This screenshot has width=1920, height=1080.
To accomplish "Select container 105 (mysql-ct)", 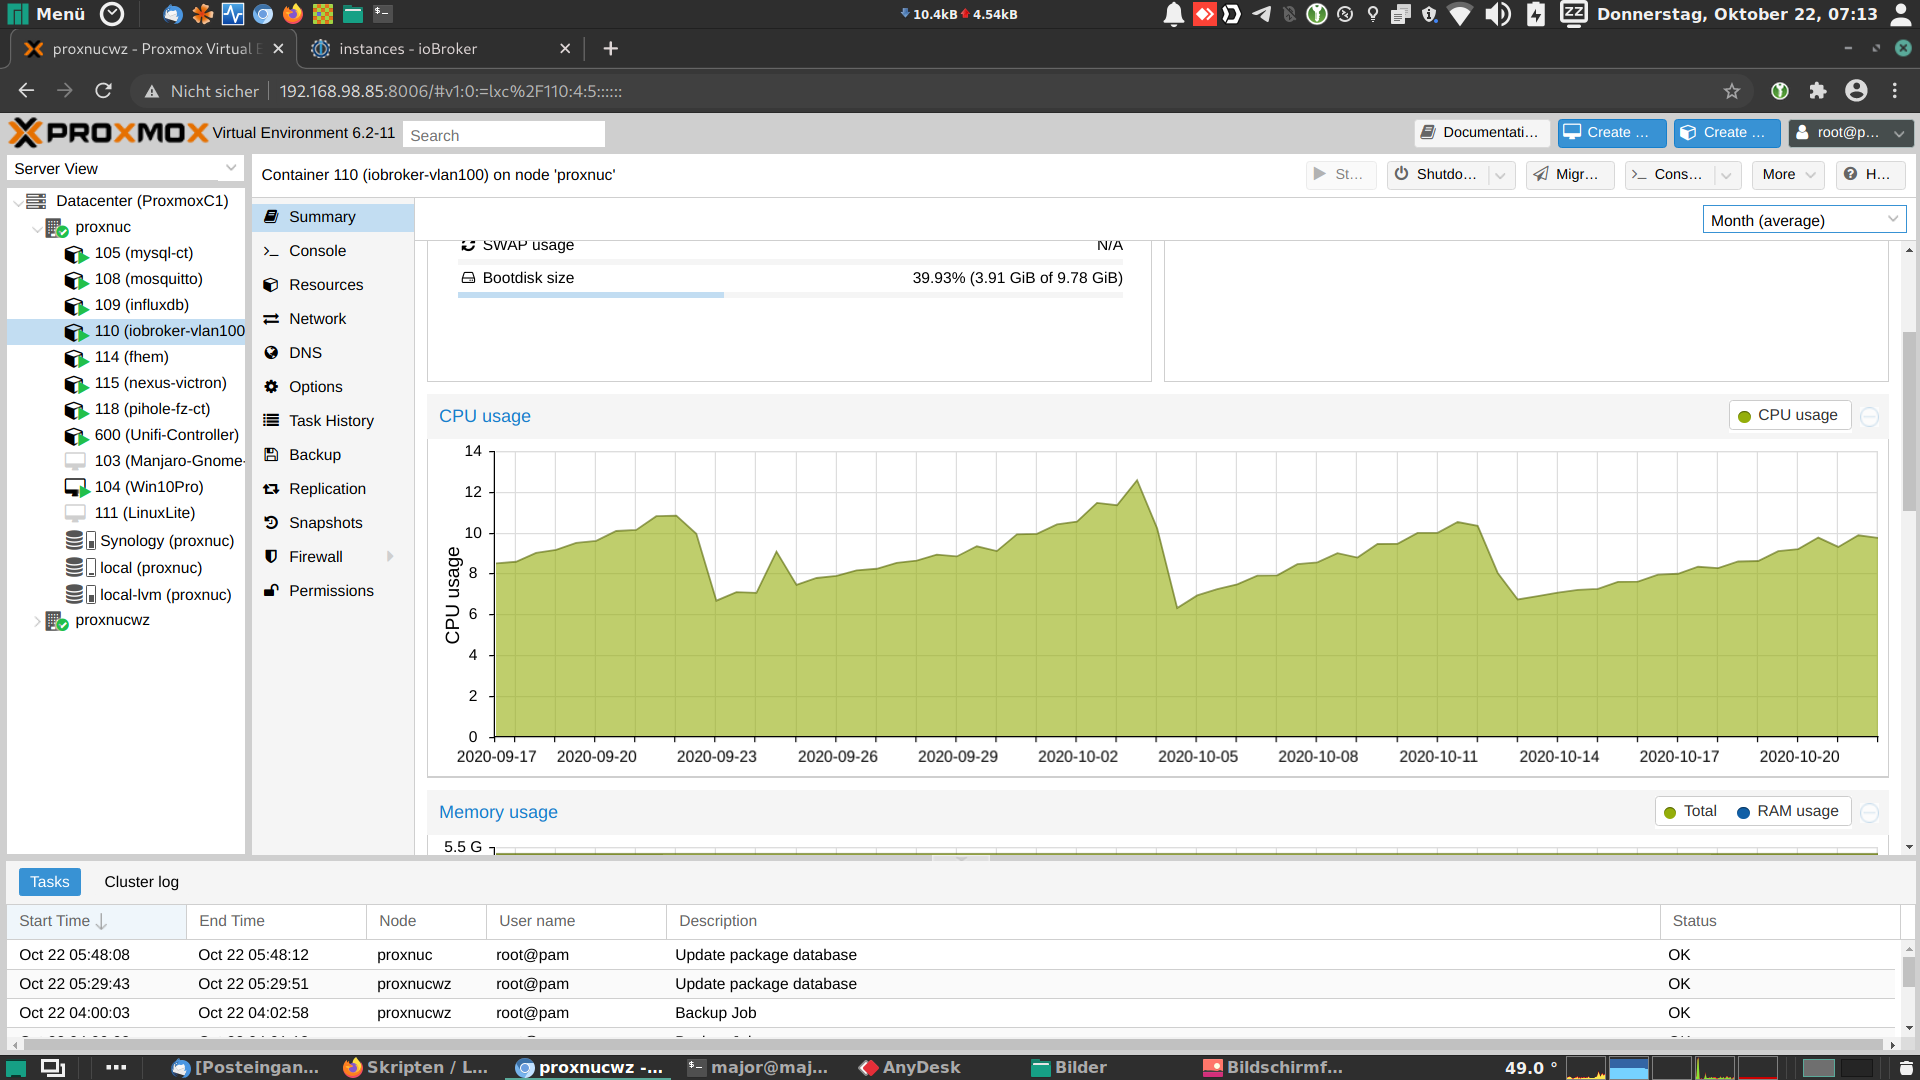I will click(143, 253).
